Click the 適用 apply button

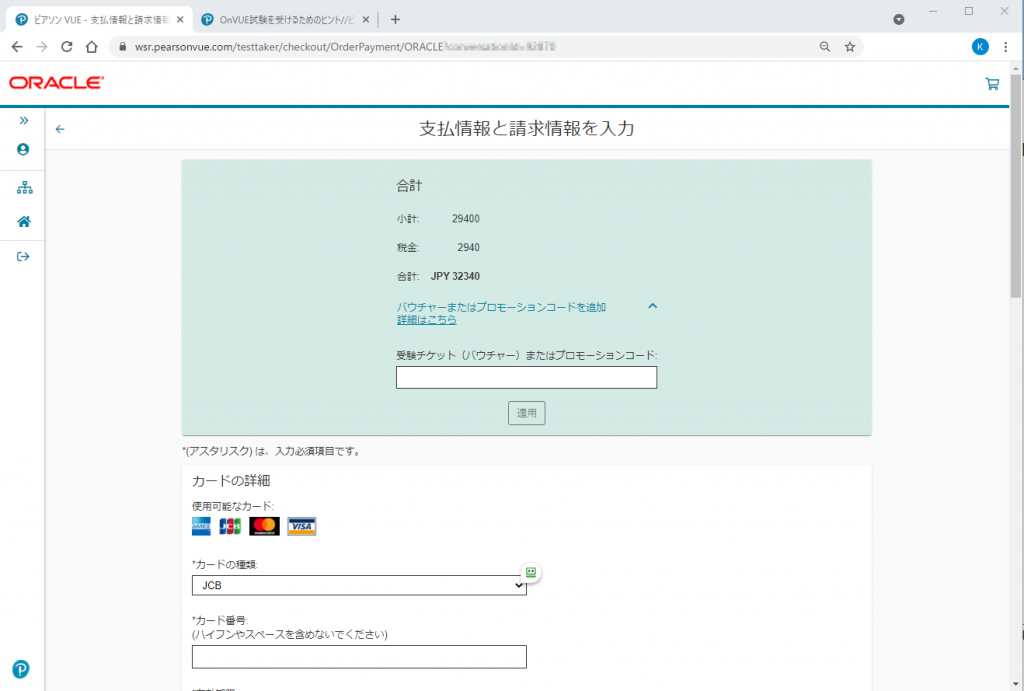pos(526,413)
